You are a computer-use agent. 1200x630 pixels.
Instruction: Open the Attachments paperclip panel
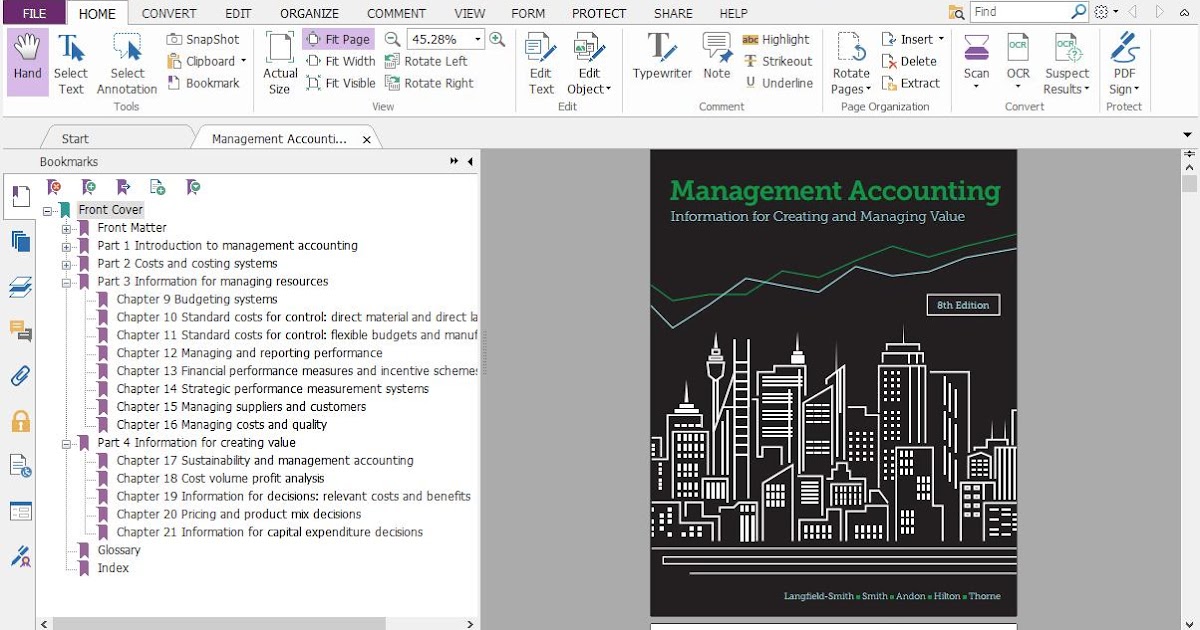point(20,376)
